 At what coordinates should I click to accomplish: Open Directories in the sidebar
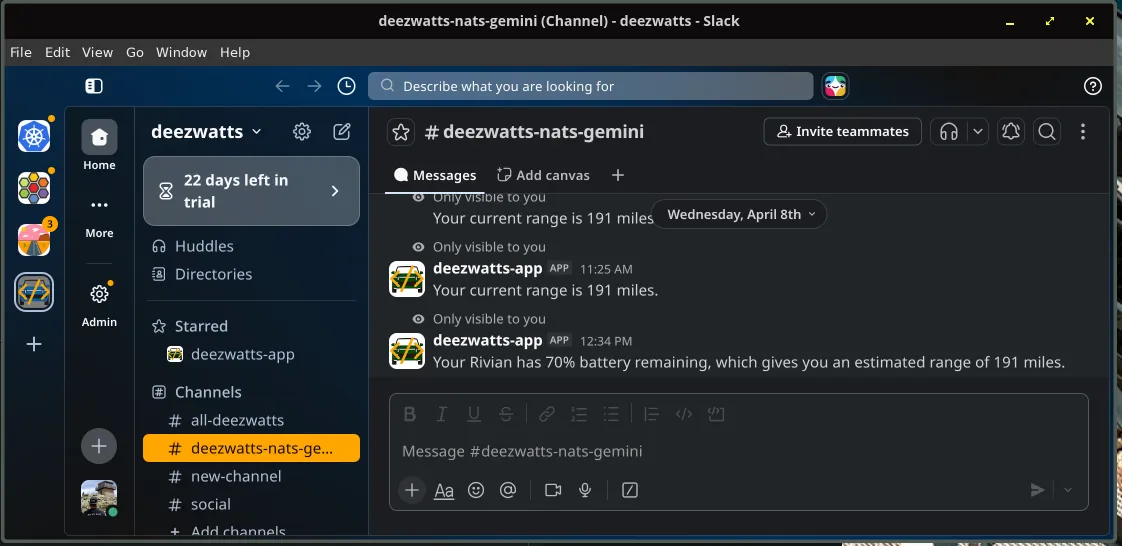click(251, 274)
